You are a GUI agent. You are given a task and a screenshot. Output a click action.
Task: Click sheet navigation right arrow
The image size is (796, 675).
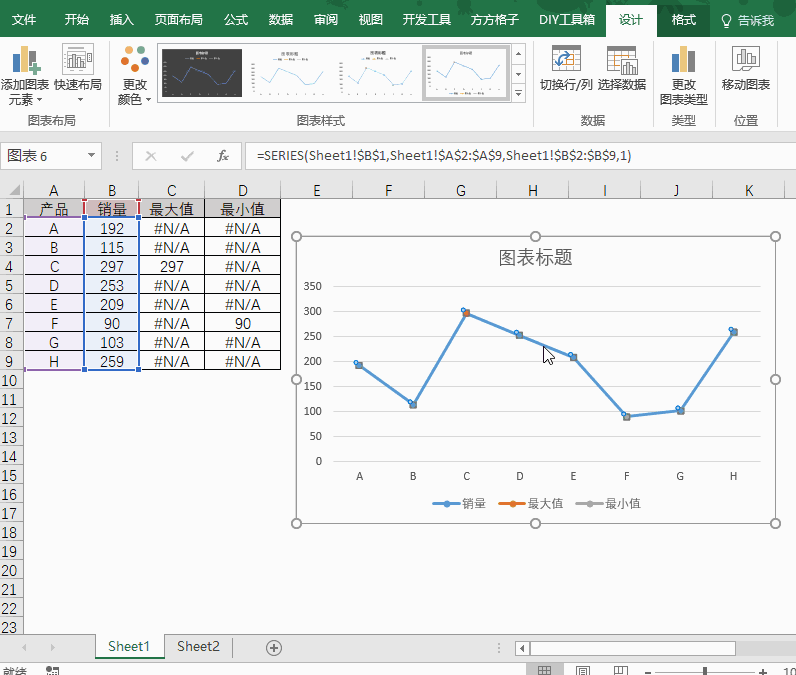pyautogui.click(x=53, y=648)
